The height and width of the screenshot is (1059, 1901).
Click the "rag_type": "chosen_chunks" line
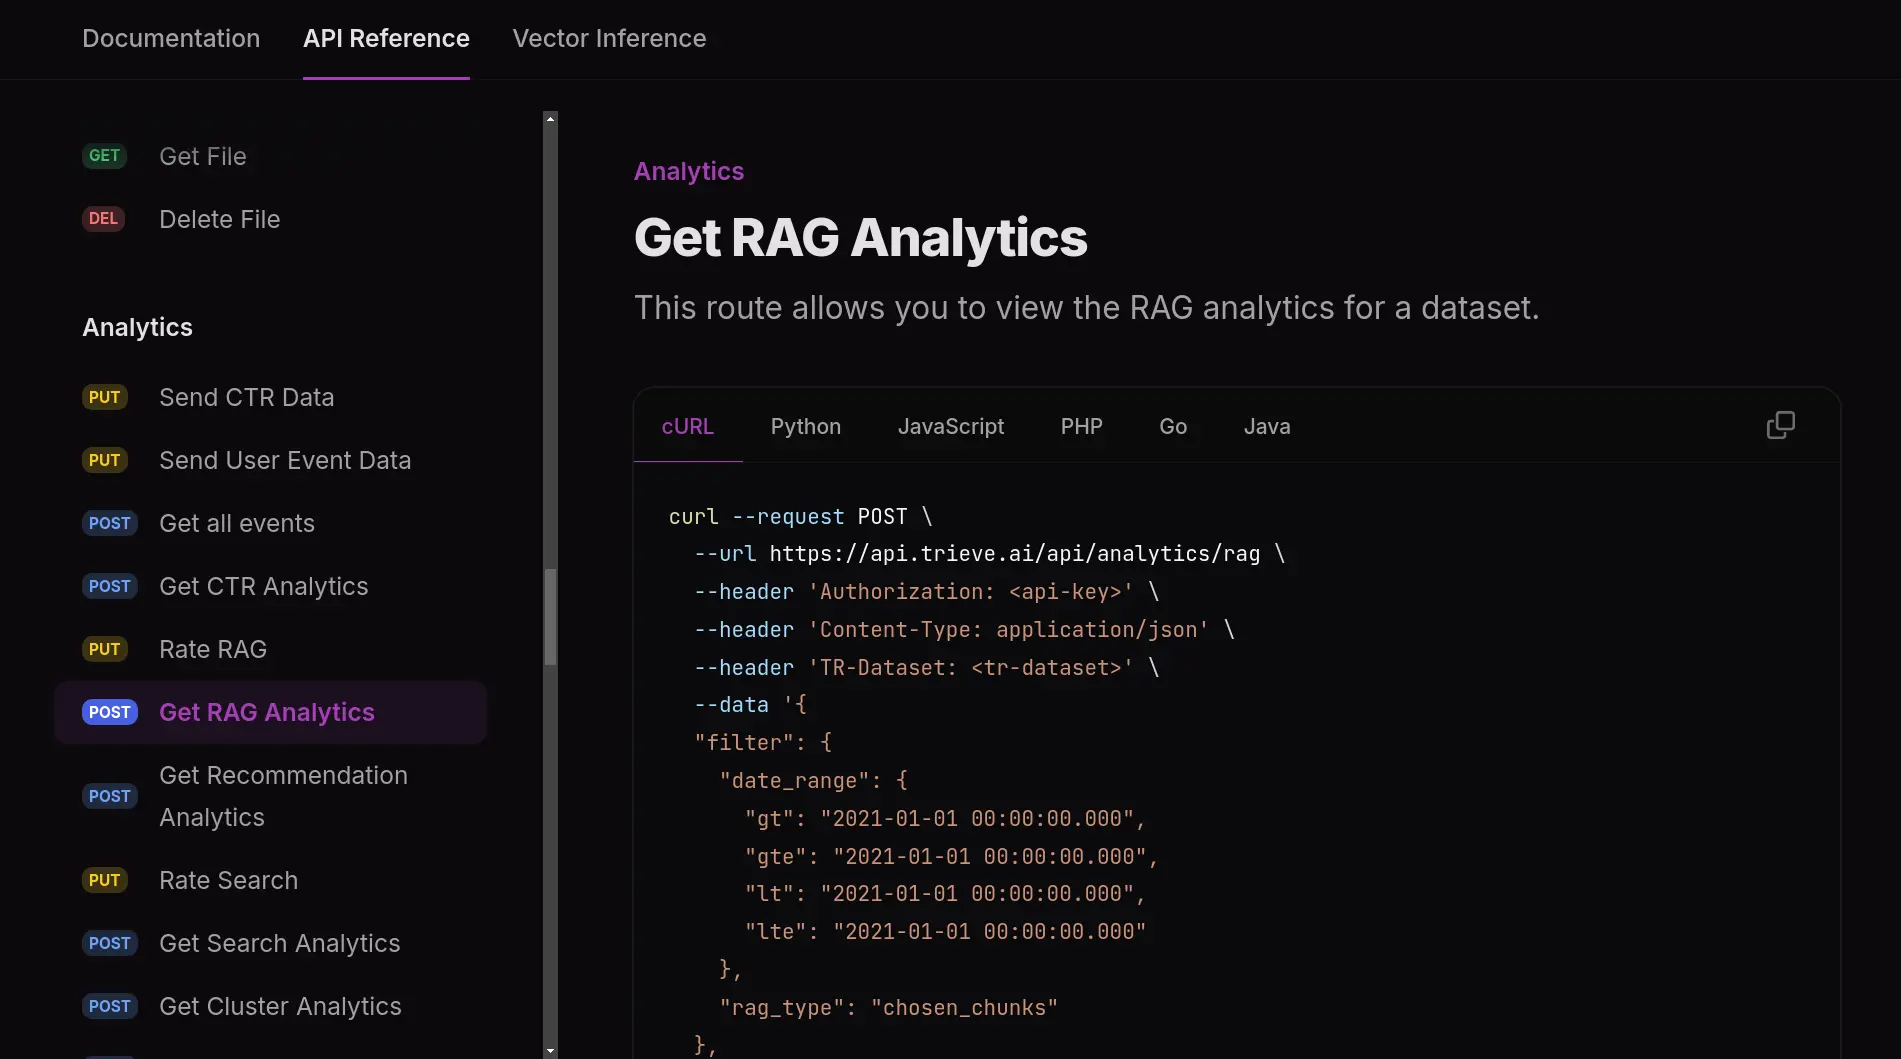(888, 1007)
